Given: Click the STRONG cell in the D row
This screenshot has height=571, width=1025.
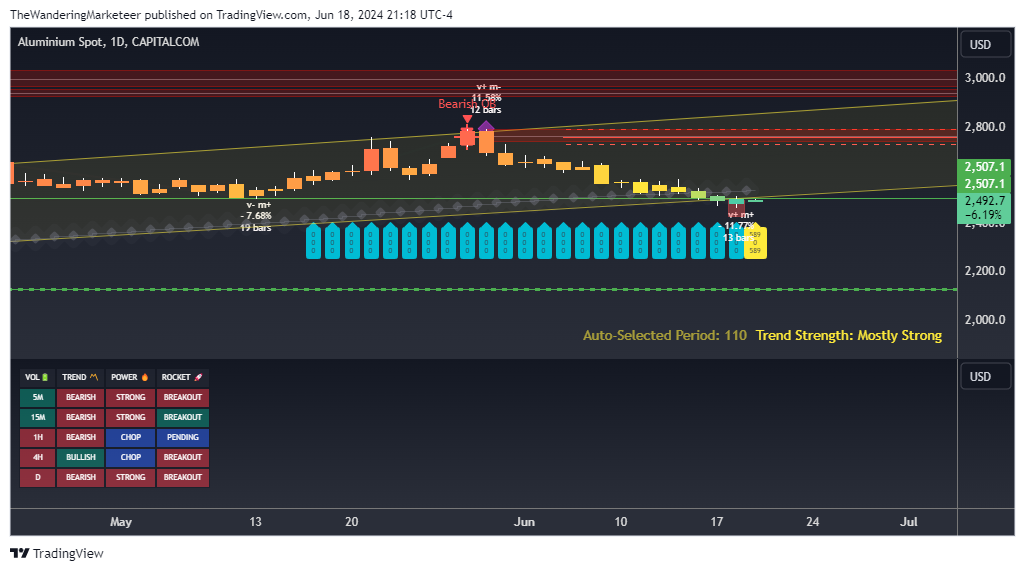Looking at the screenshot, I should pos(130,477).
